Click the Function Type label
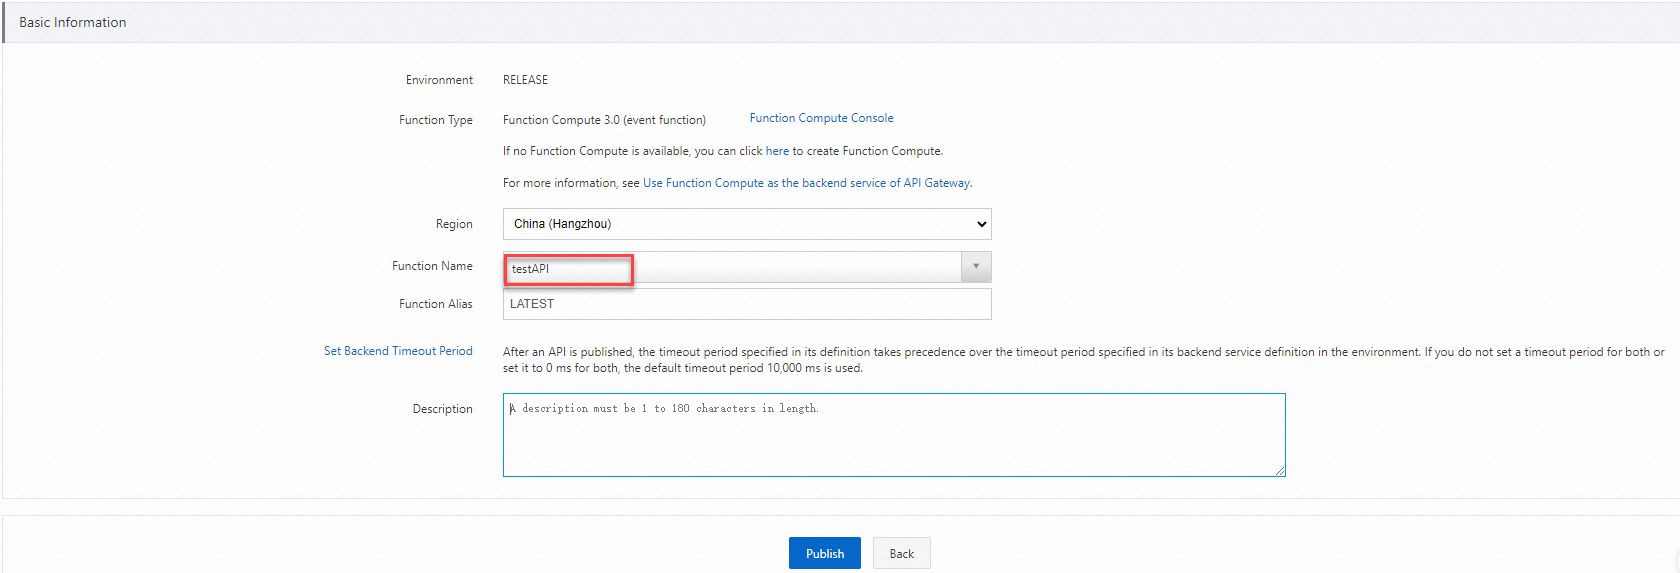 click(x=435, y=120)
